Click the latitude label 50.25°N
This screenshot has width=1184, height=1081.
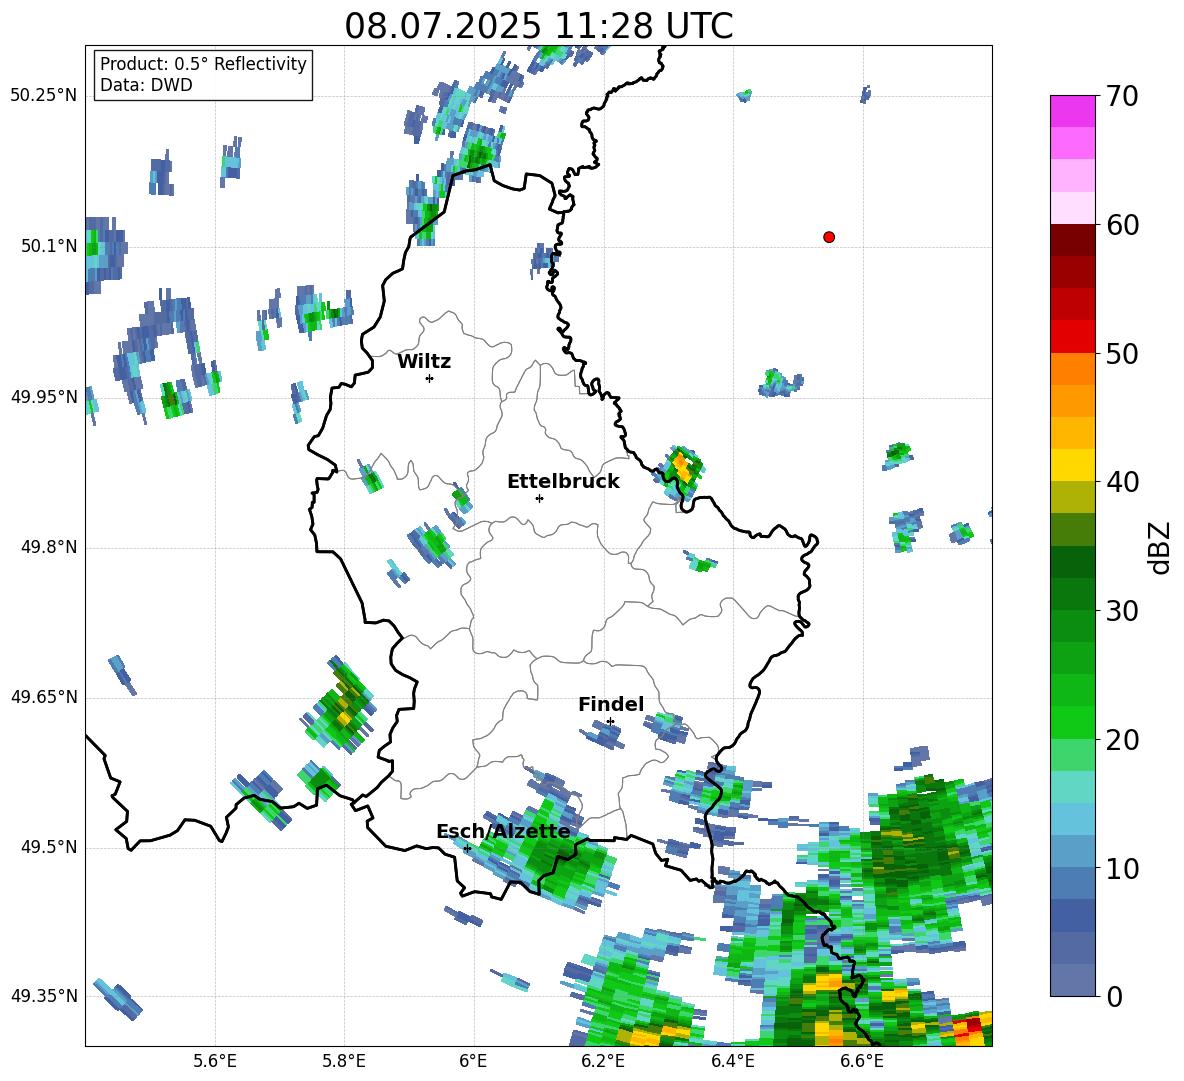click(x=44, y=96)
